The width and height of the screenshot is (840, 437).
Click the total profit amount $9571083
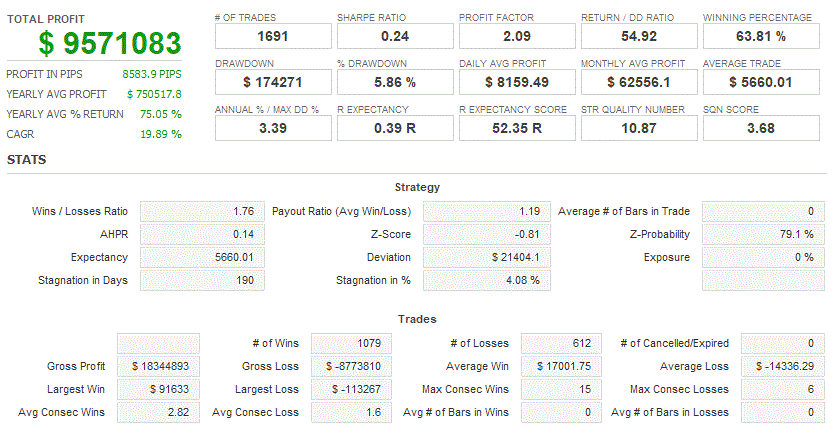tap(110, 43)
